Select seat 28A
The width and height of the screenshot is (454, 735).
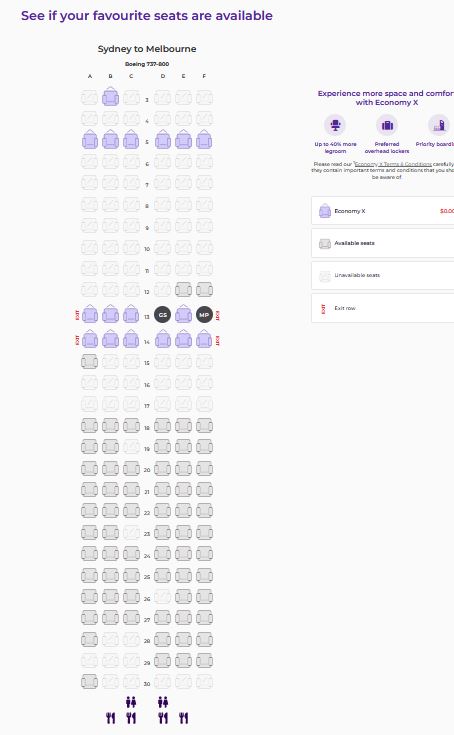(89, 639)
